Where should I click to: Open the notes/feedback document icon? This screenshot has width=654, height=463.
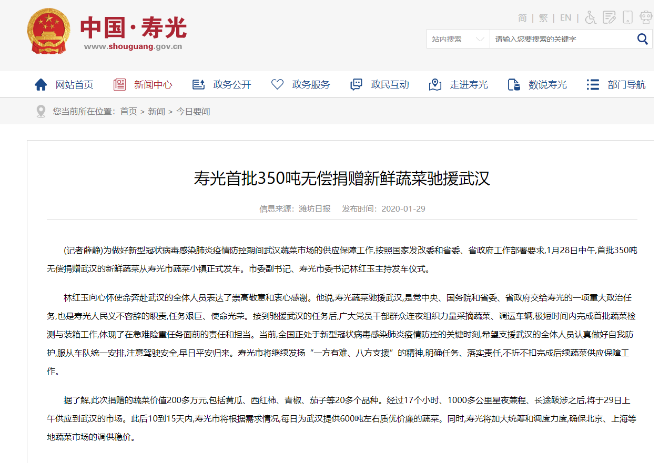pyautogui.click(x=609, y=18)
